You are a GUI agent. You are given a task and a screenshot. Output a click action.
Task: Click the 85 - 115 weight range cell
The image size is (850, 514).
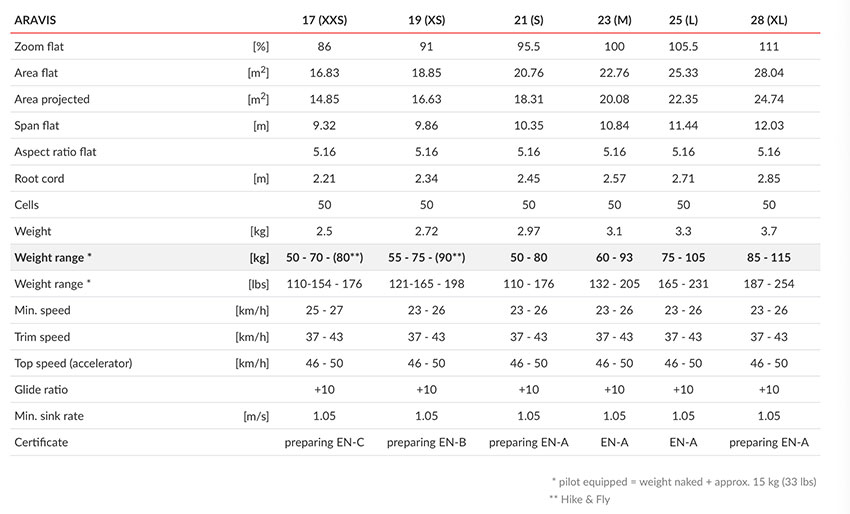769,258
